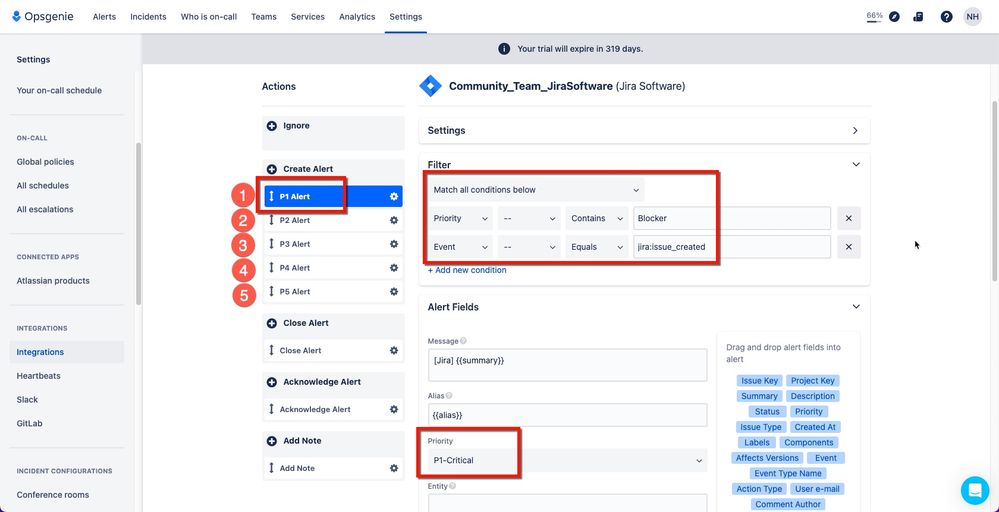Click the Project Key field tag
The image size is (999, 512).
coord(812,381)
